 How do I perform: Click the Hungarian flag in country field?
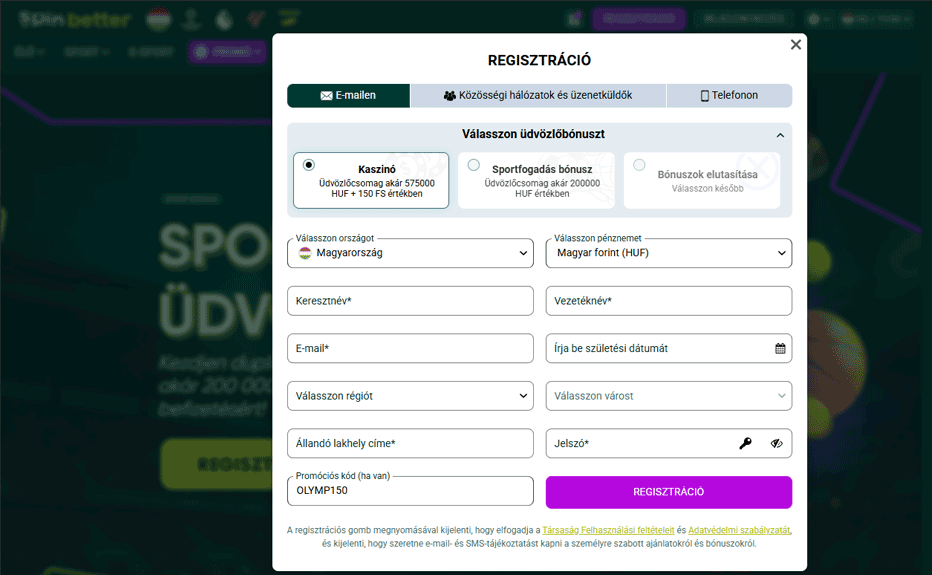coord(304,253)
